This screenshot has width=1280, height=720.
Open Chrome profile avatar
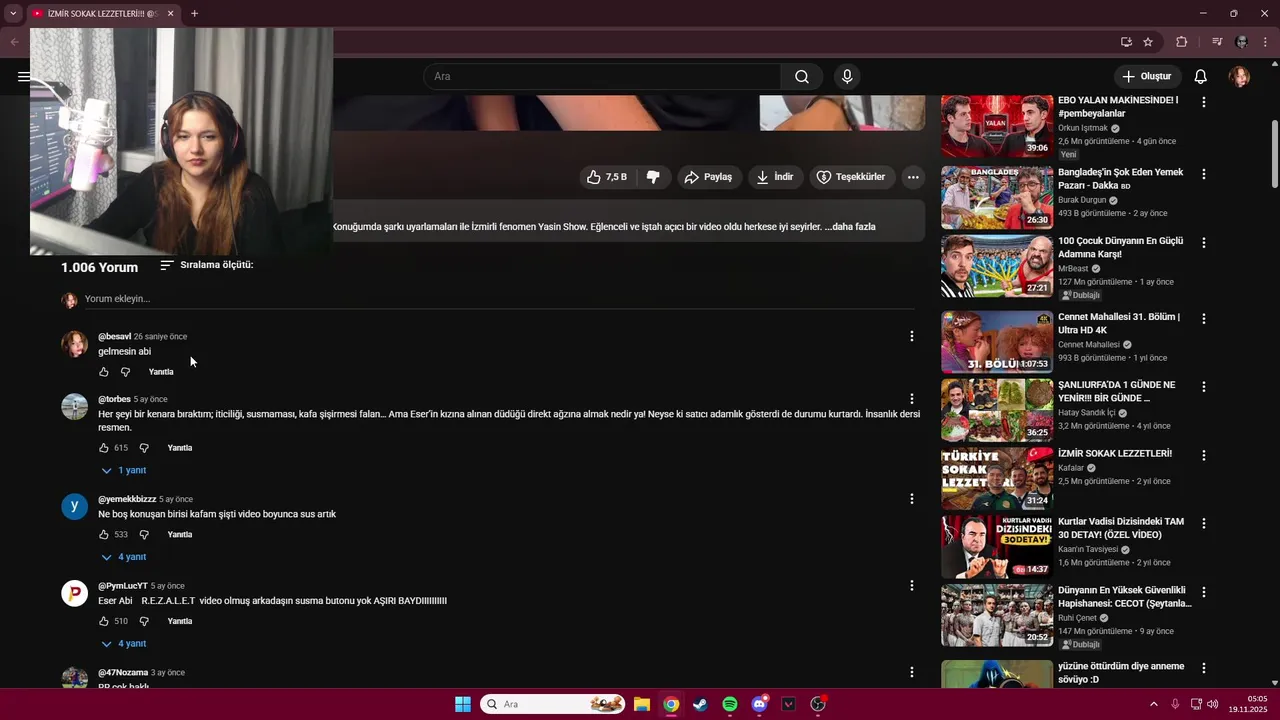click(x=1242, y=42)
